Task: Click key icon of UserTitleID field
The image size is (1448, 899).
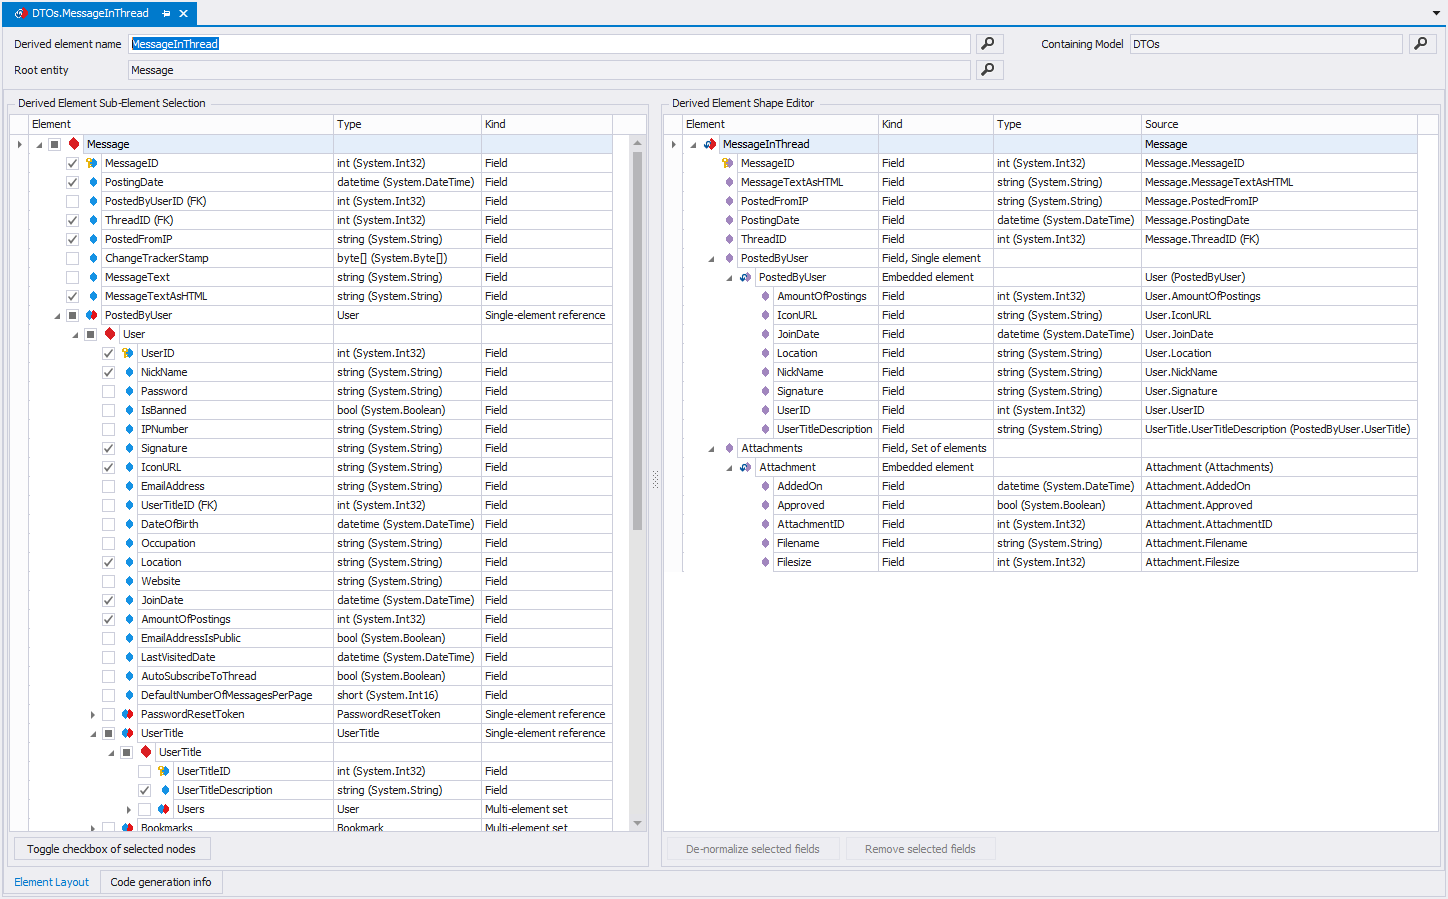Action: click(x=164, y=771)
